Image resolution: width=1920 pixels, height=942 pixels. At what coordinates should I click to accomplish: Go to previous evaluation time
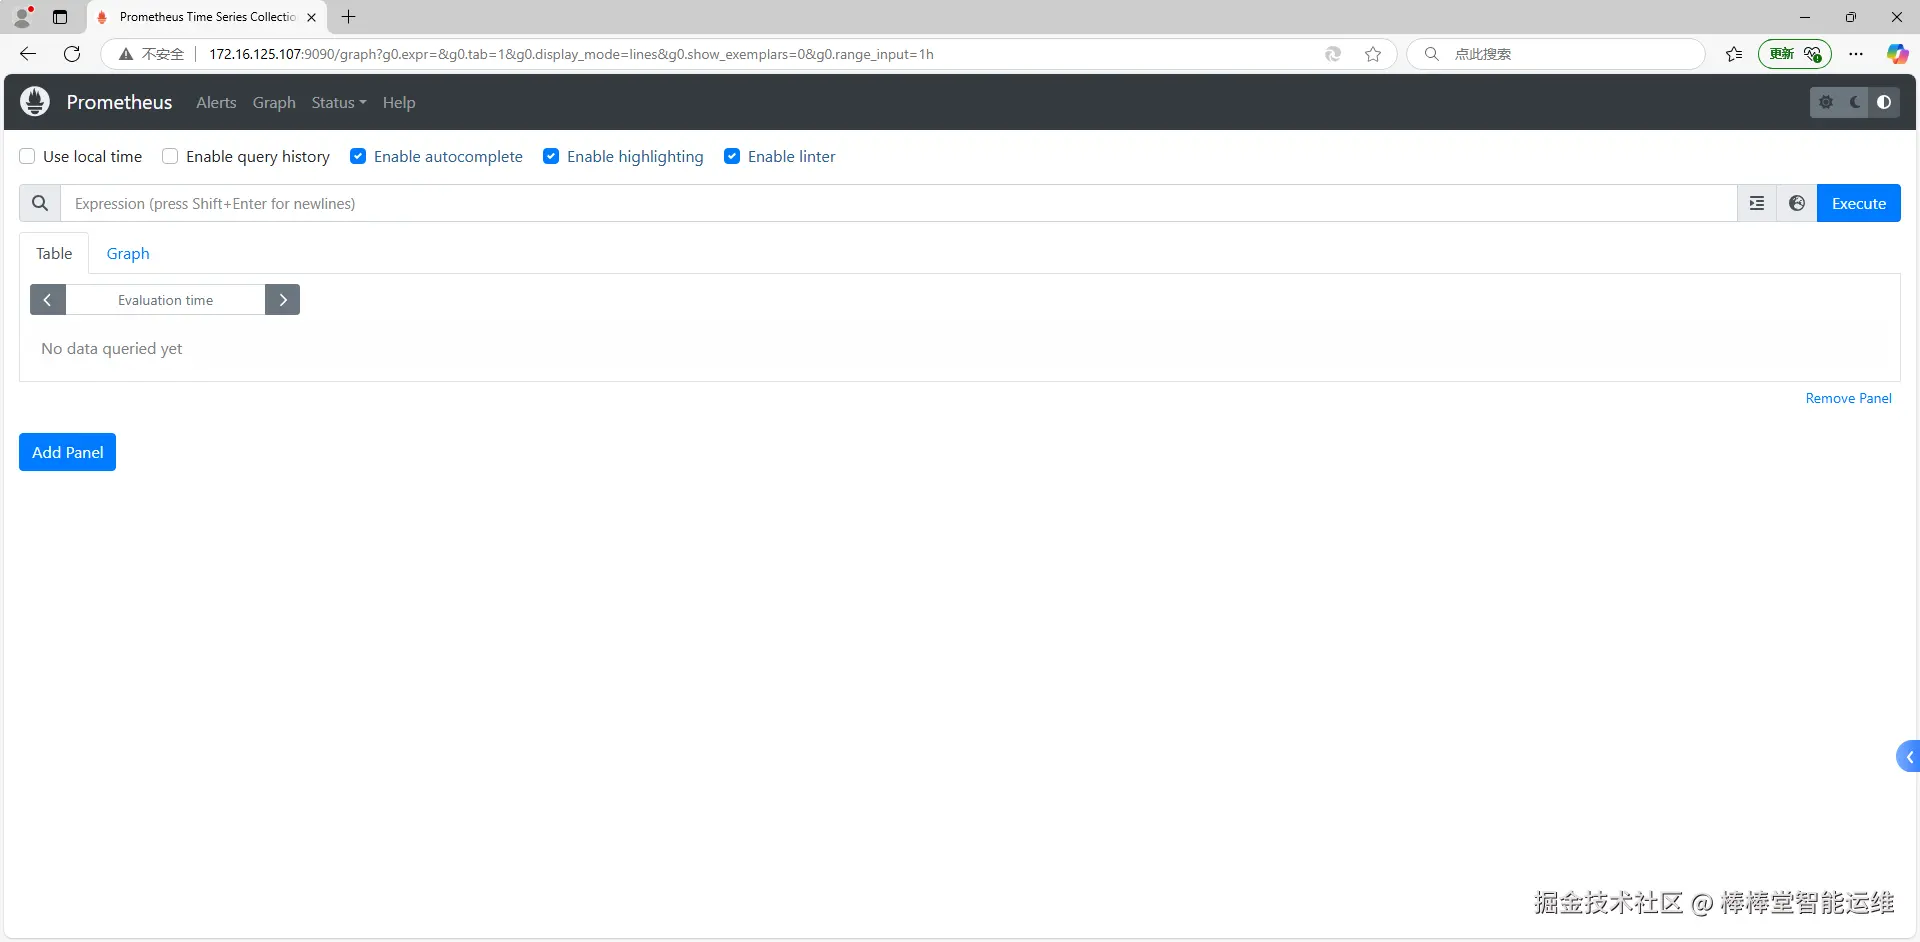pyautogui.click(x=48, y=300)
